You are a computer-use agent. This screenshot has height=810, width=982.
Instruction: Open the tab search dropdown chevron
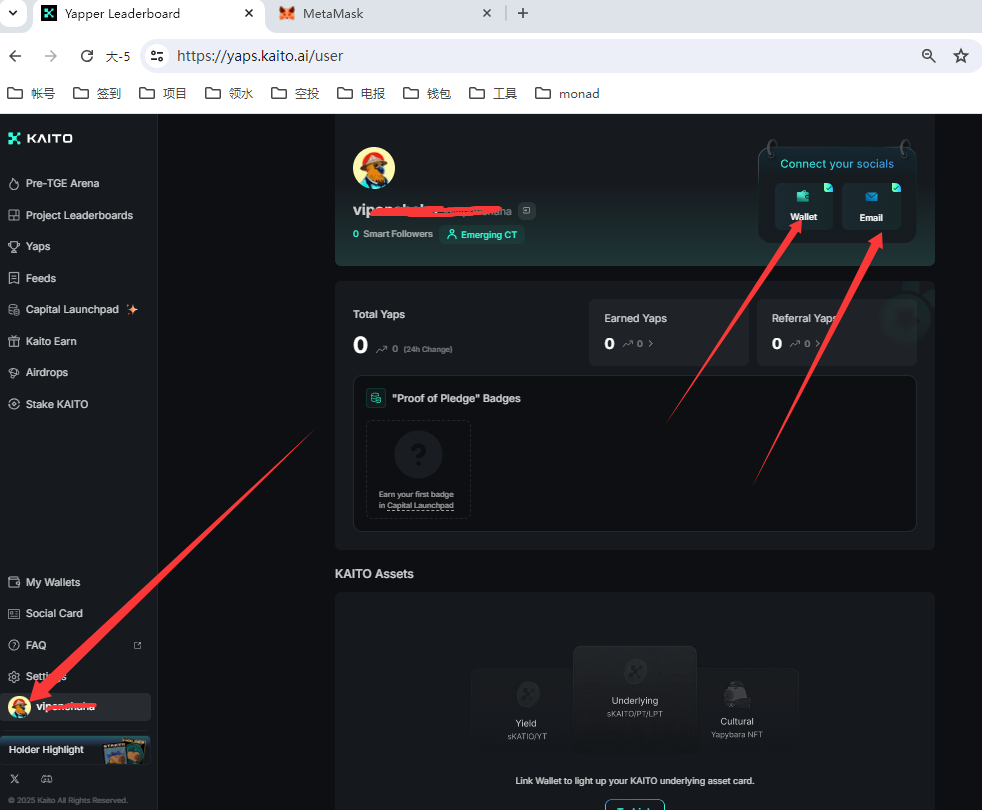click(13, 13)
